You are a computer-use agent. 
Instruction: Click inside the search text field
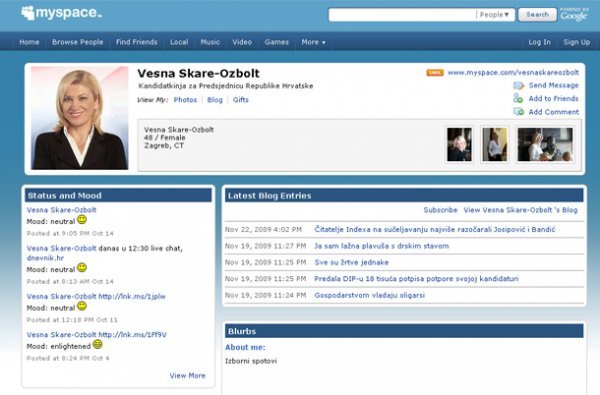tap(402, 15)
